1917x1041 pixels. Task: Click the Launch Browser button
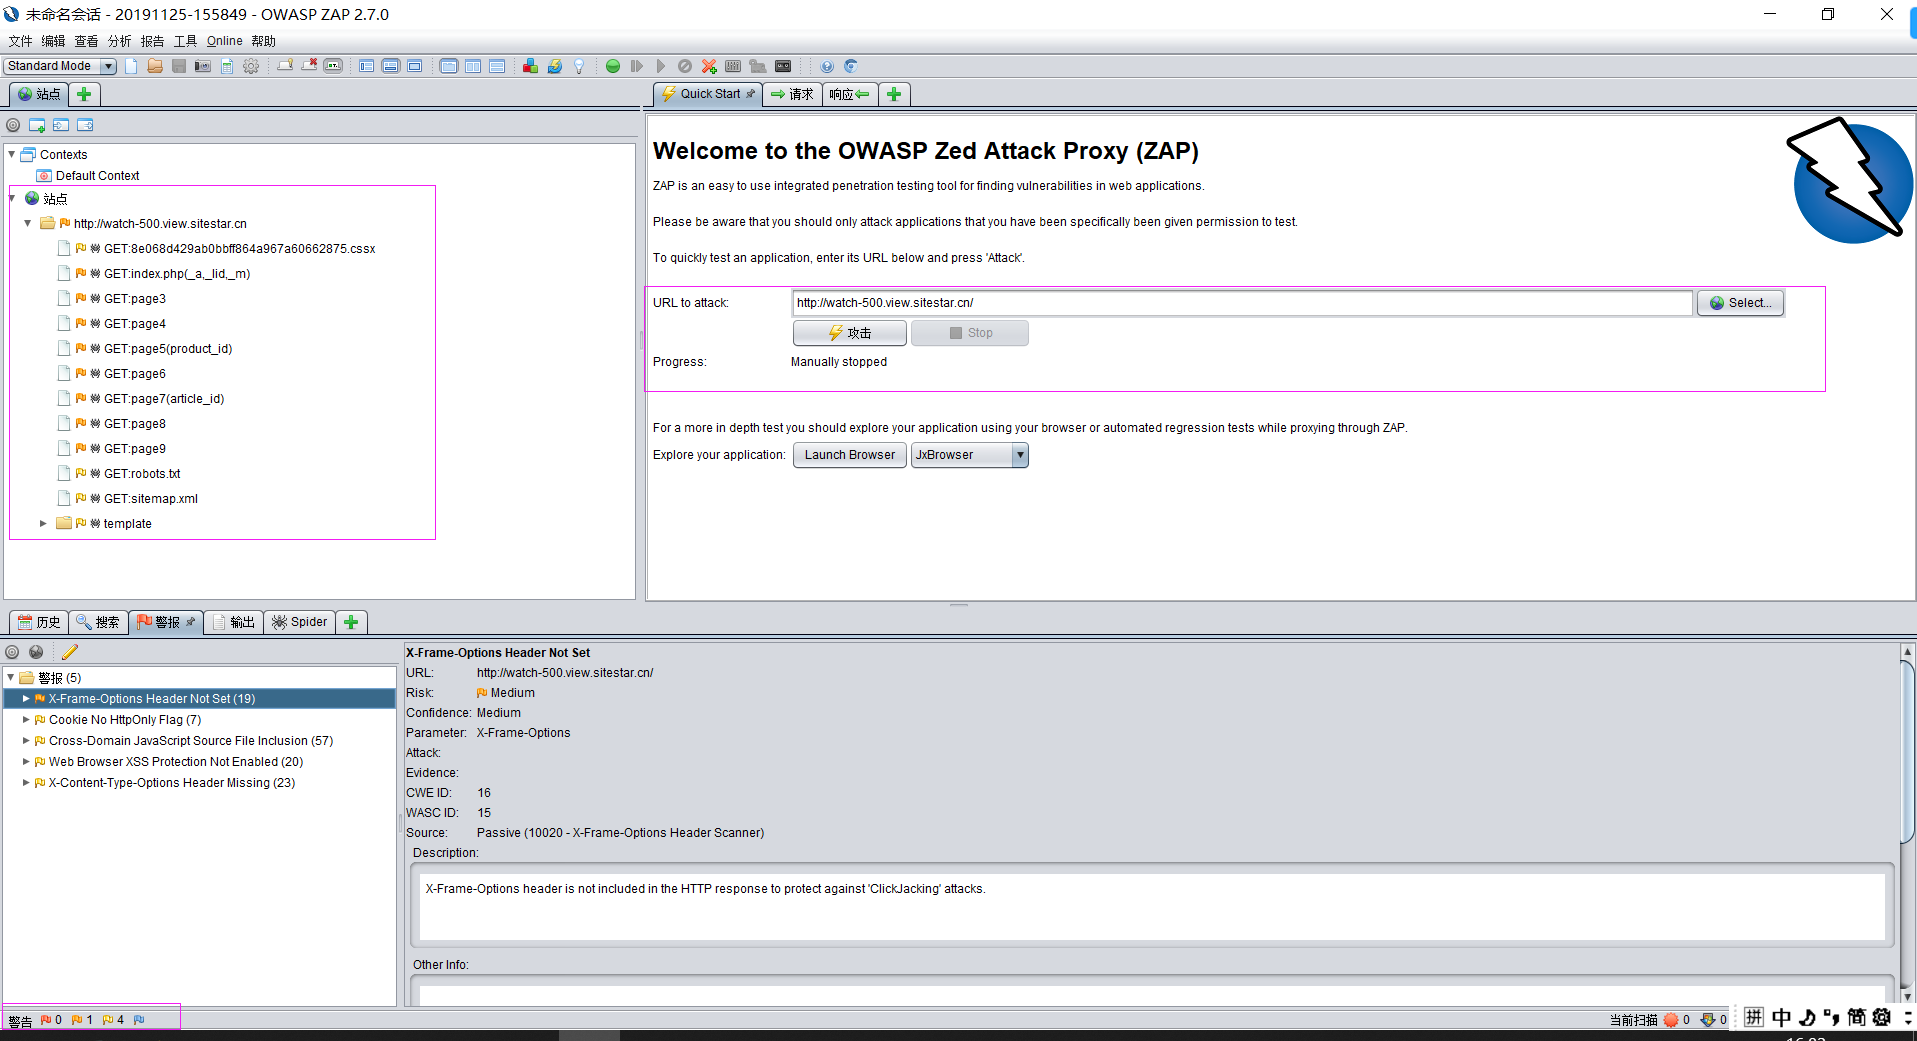(850, 455)
